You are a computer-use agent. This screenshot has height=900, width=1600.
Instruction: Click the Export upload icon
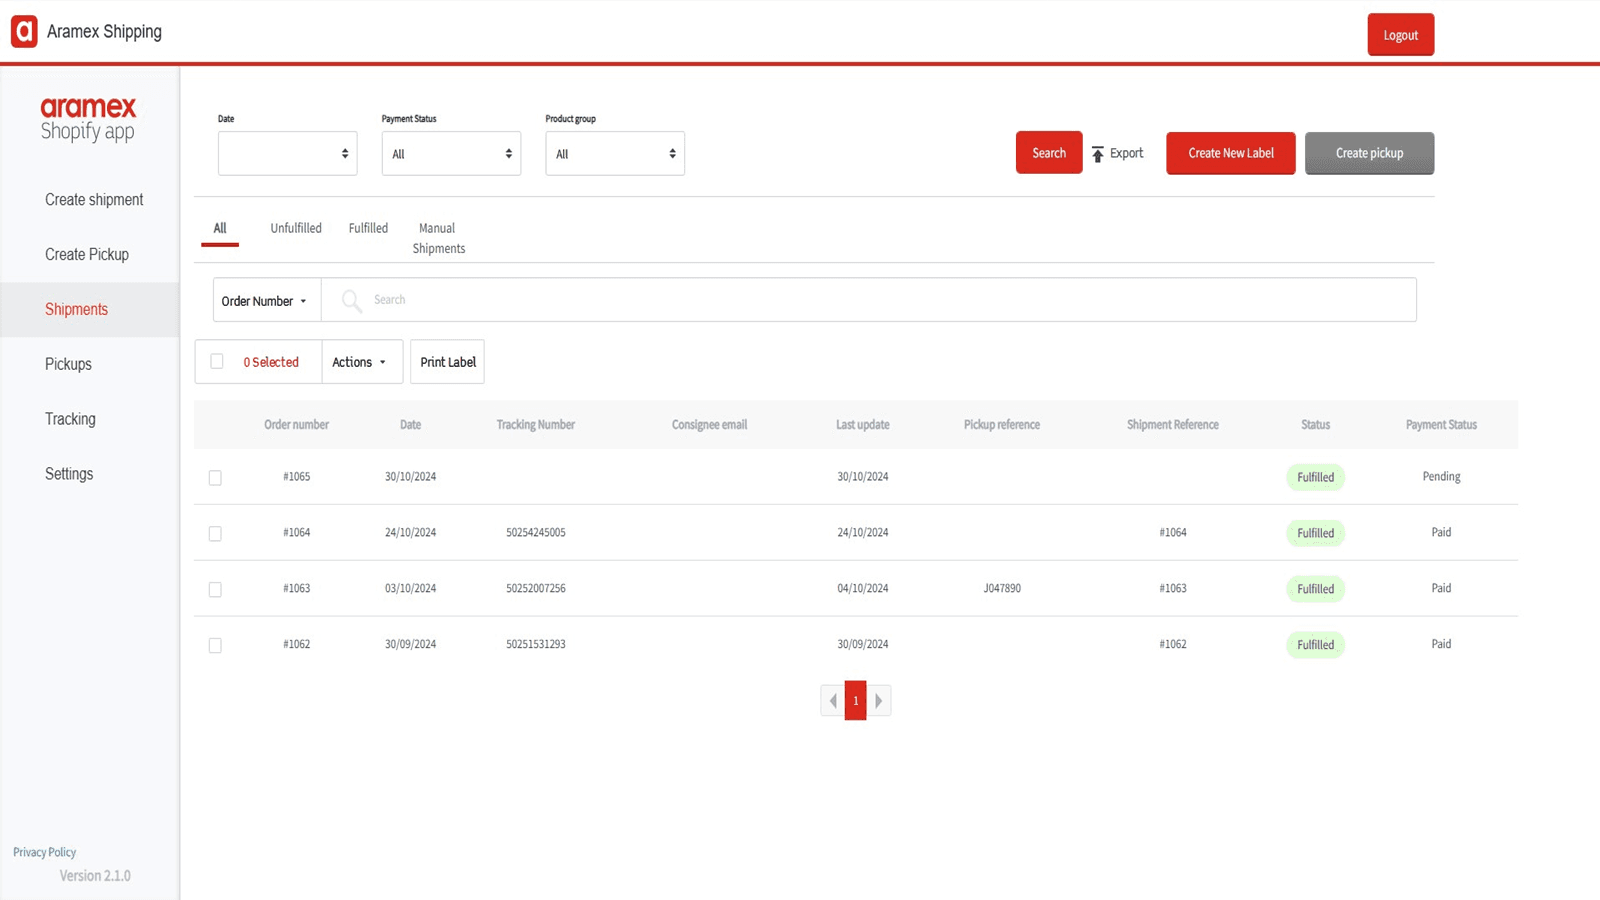coord(1097,153)
